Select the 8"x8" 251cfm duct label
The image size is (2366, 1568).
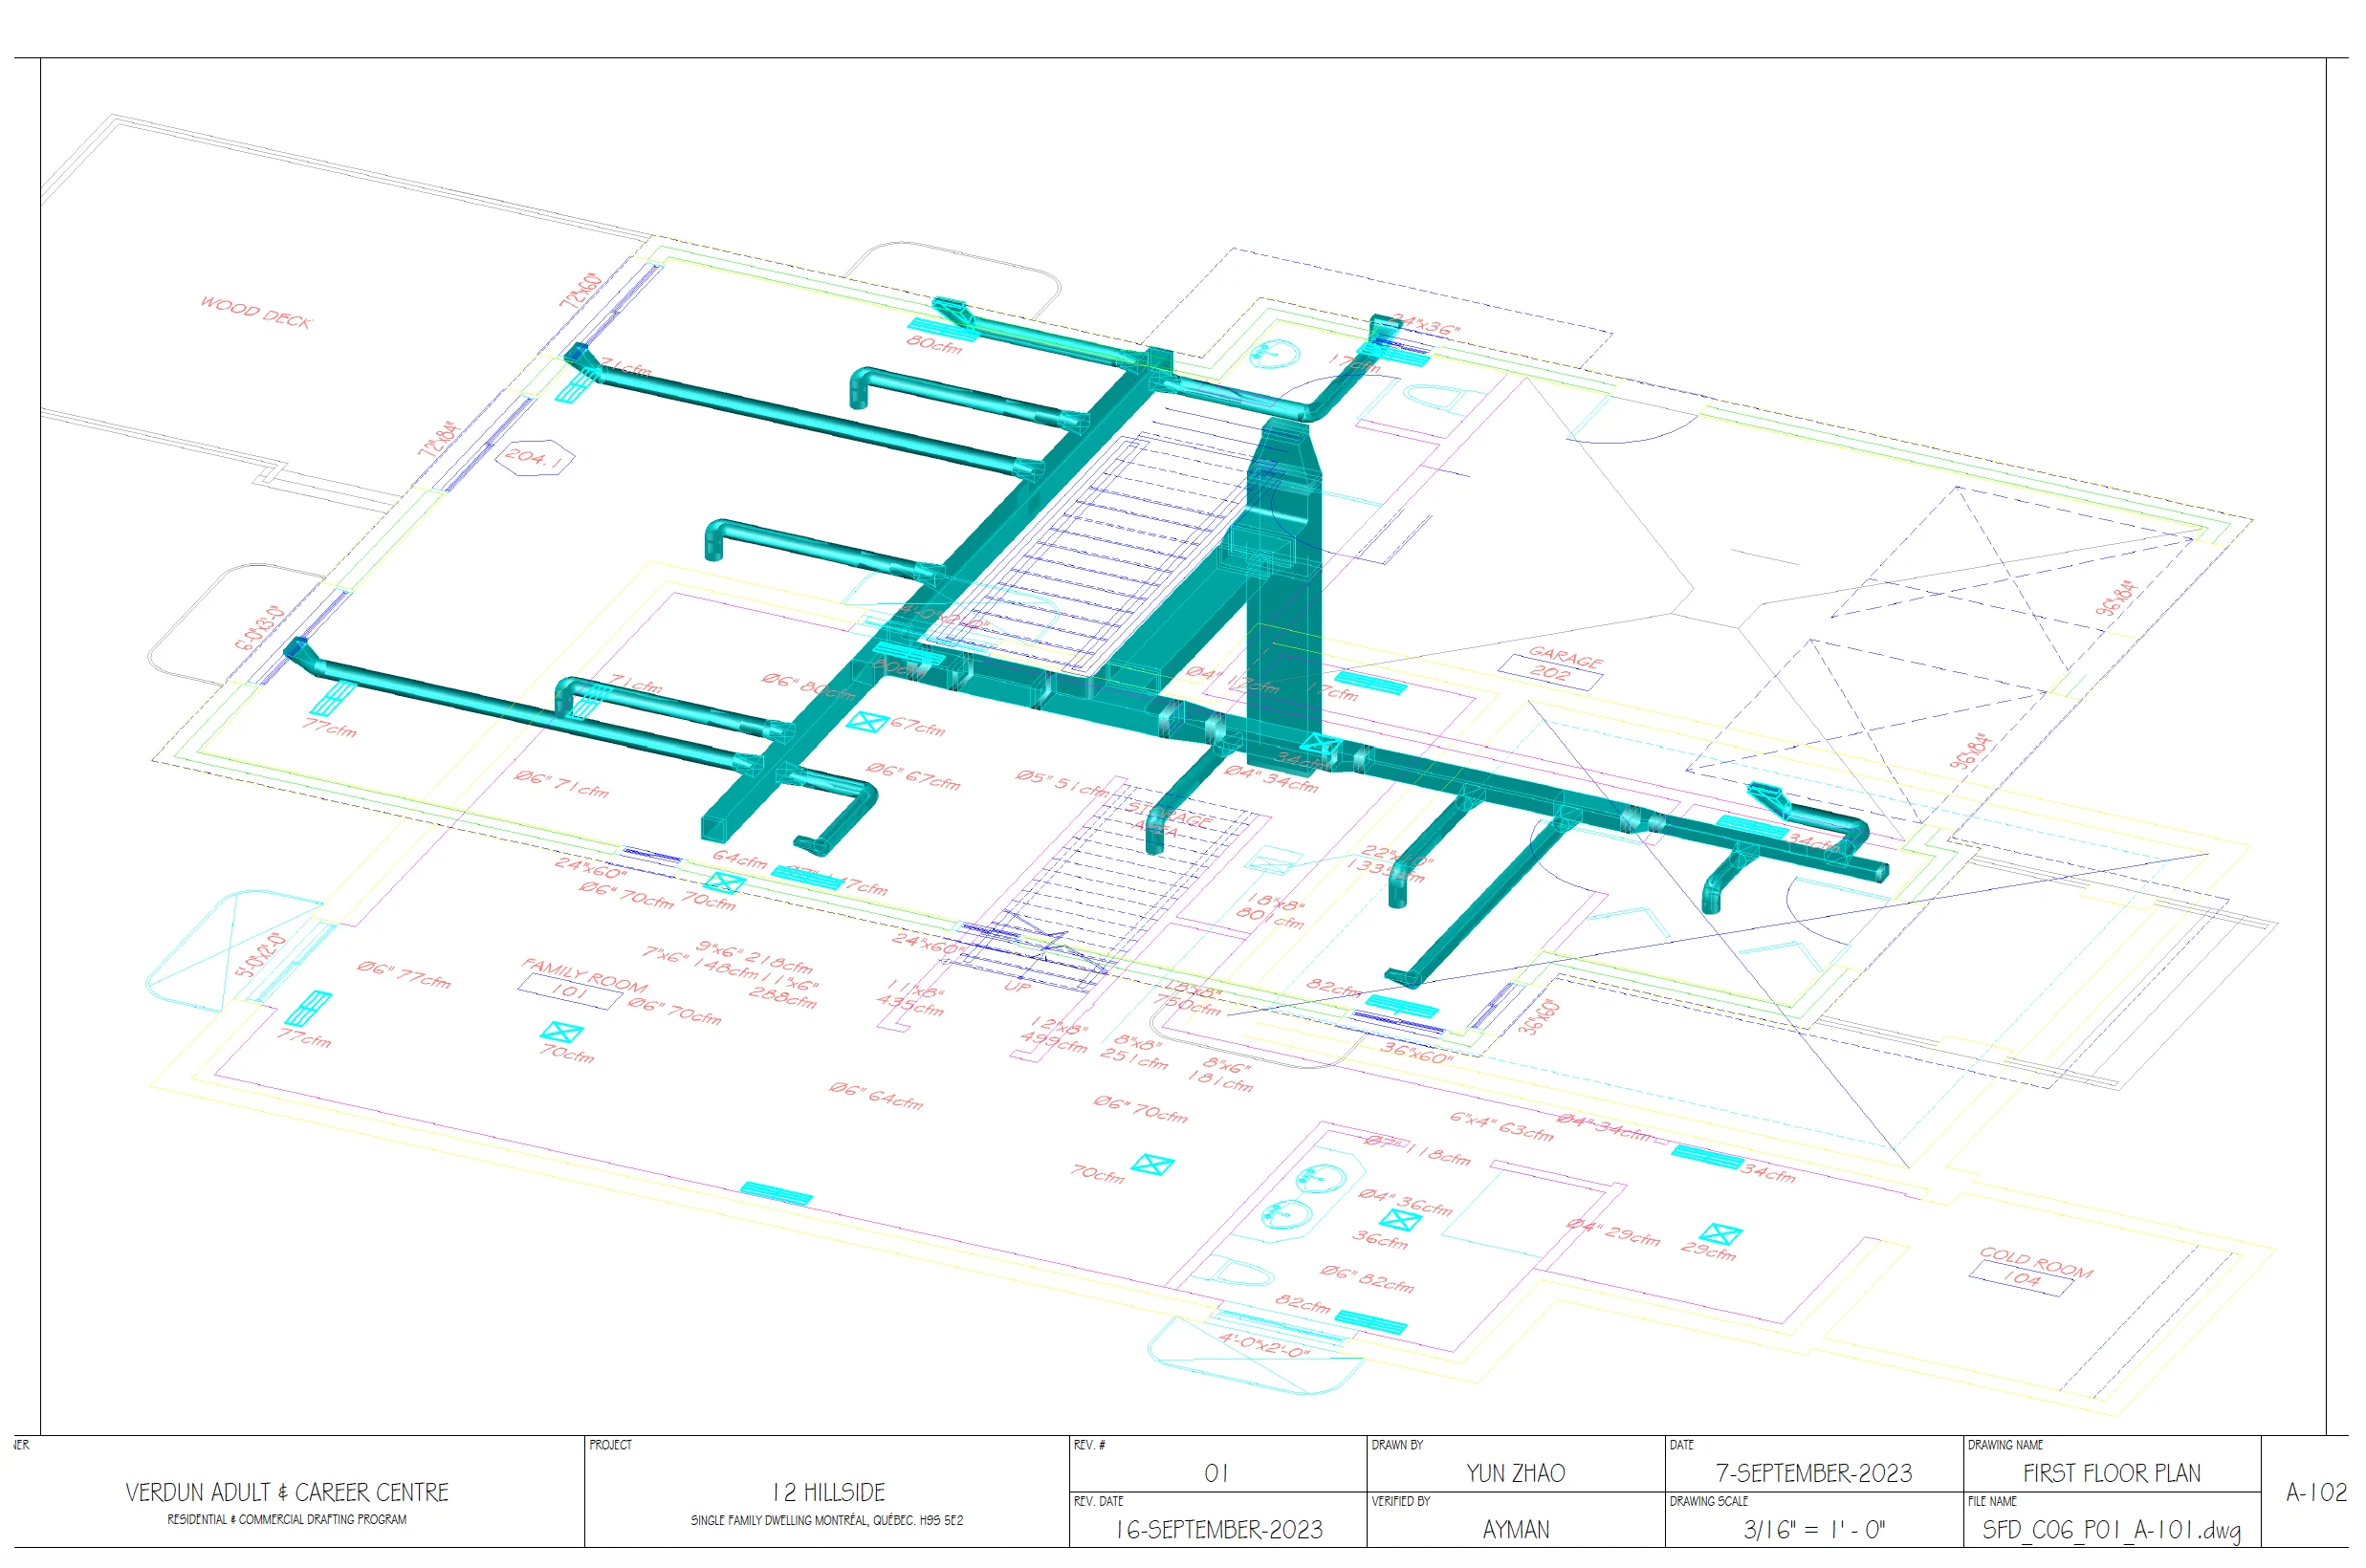[1134, 1052]
